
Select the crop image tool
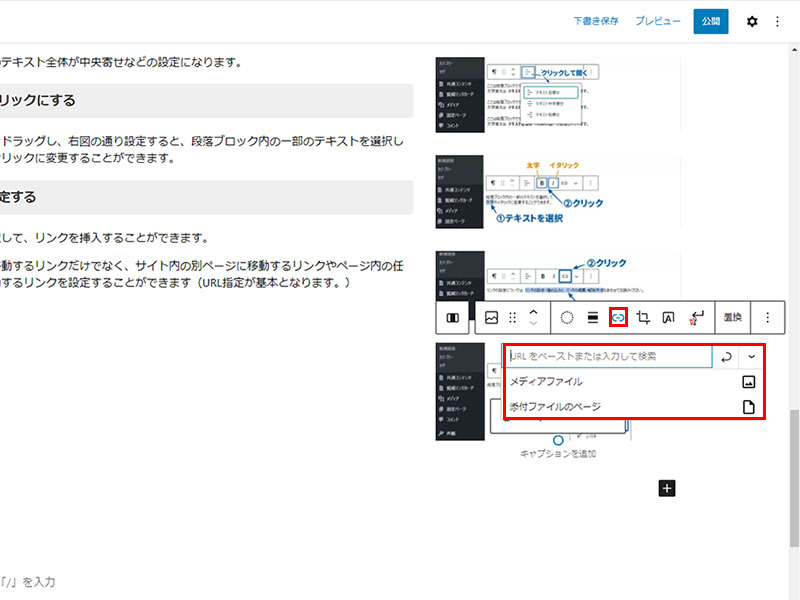(644, 317)
